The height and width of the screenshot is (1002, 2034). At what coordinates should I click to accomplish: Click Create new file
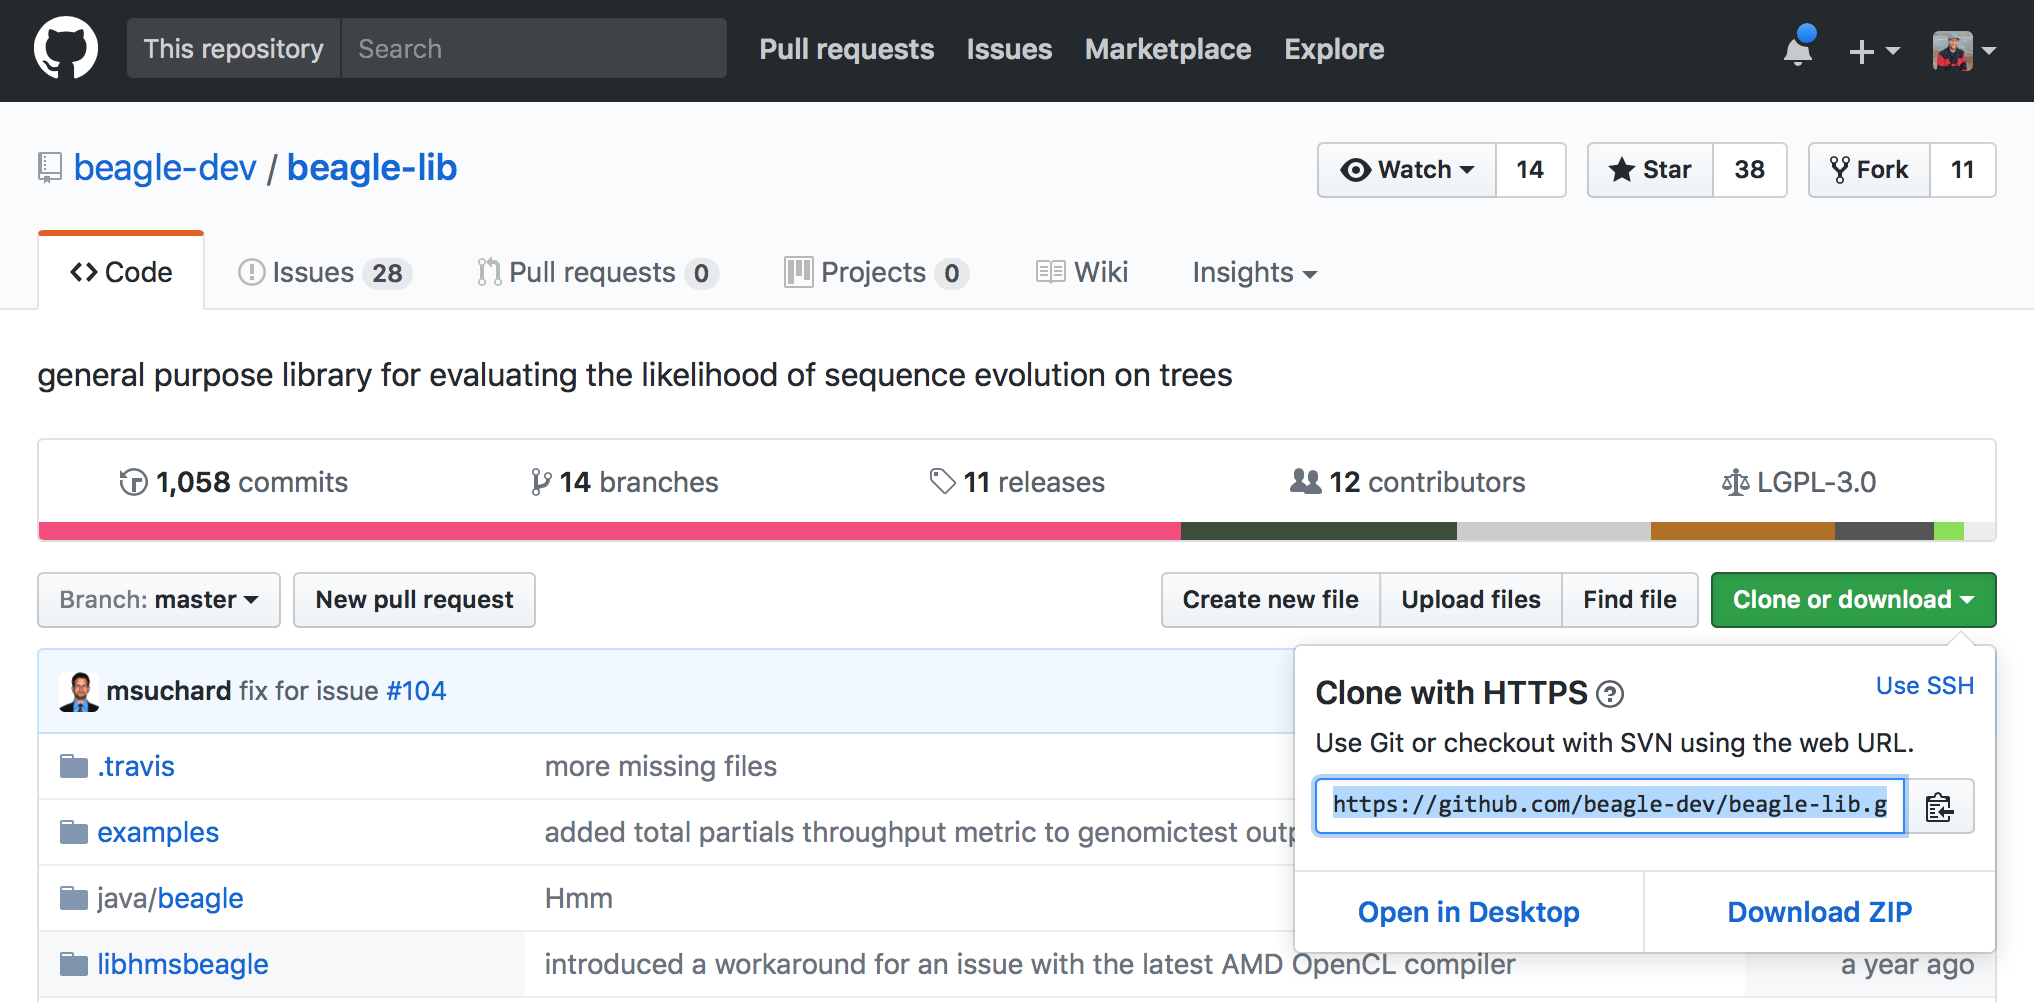[x=1271, y=600]
